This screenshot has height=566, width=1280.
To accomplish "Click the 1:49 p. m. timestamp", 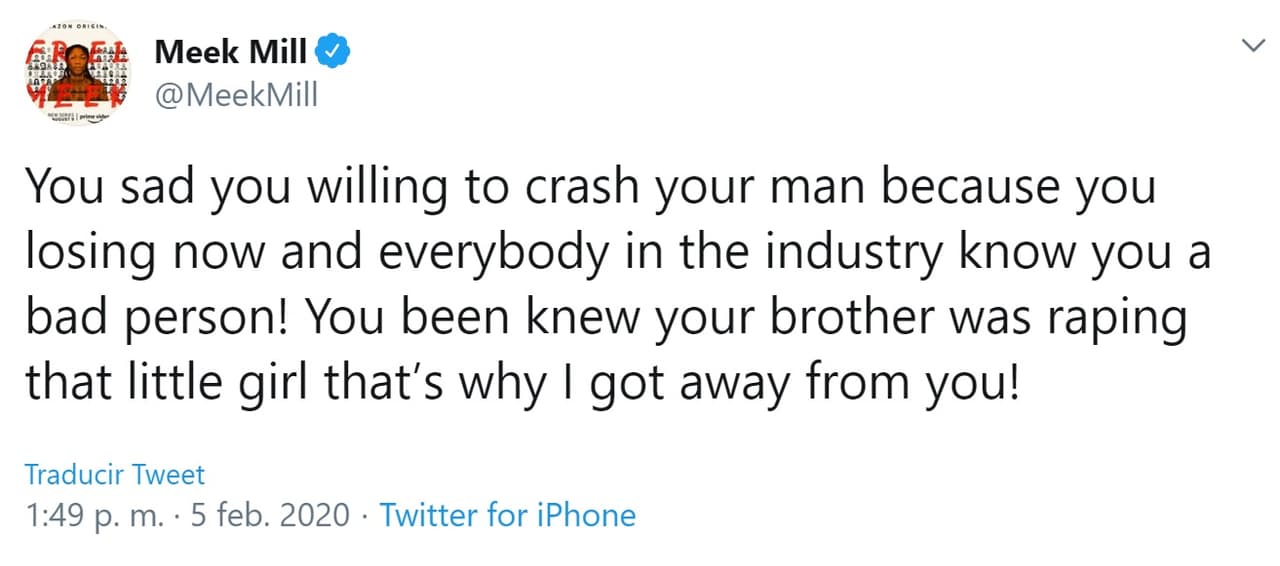I will click(x=90, y=515).
